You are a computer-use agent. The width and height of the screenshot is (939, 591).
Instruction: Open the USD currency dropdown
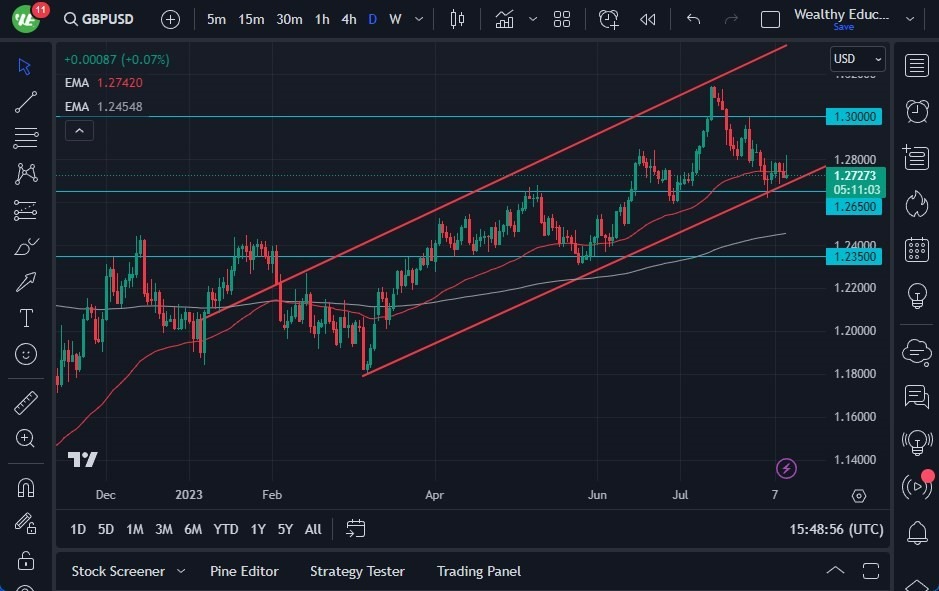click(857, 58)
